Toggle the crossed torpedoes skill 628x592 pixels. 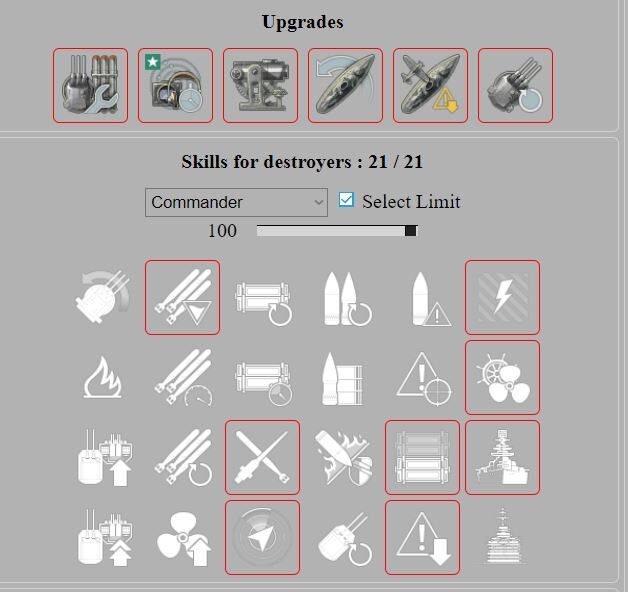click(262, 457)
